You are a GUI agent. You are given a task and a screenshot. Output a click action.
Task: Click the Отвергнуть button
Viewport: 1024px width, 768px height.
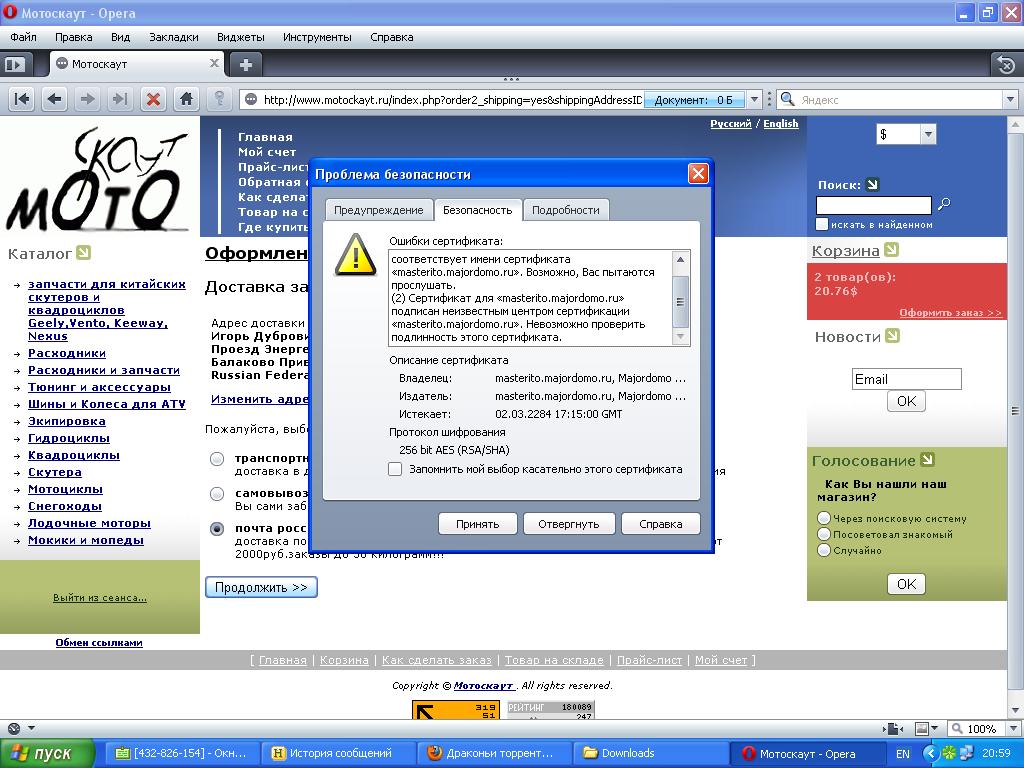[568, 524]
